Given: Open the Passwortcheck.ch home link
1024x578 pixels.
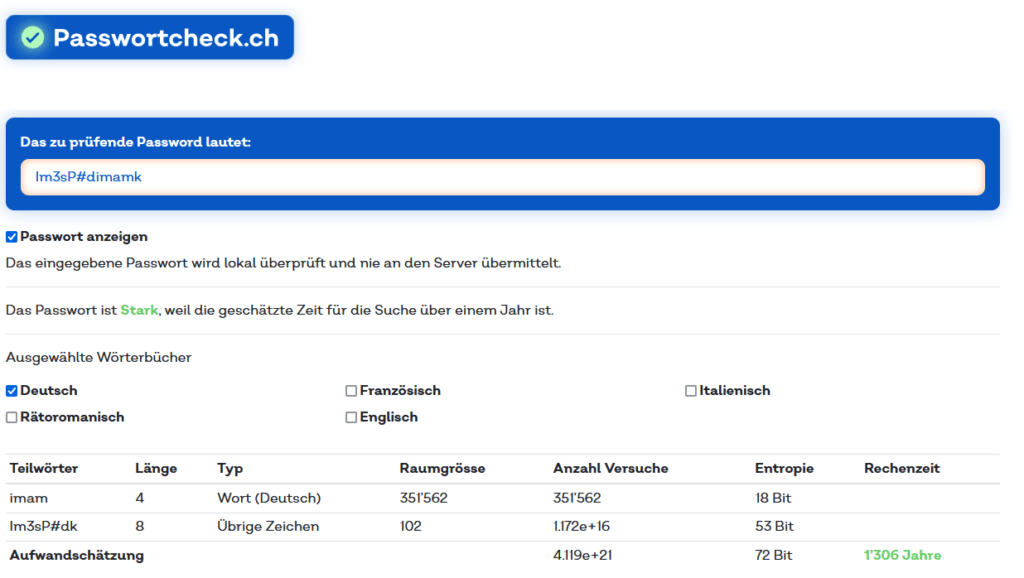Looking at the screenshot, I should (x=165, y=38).
